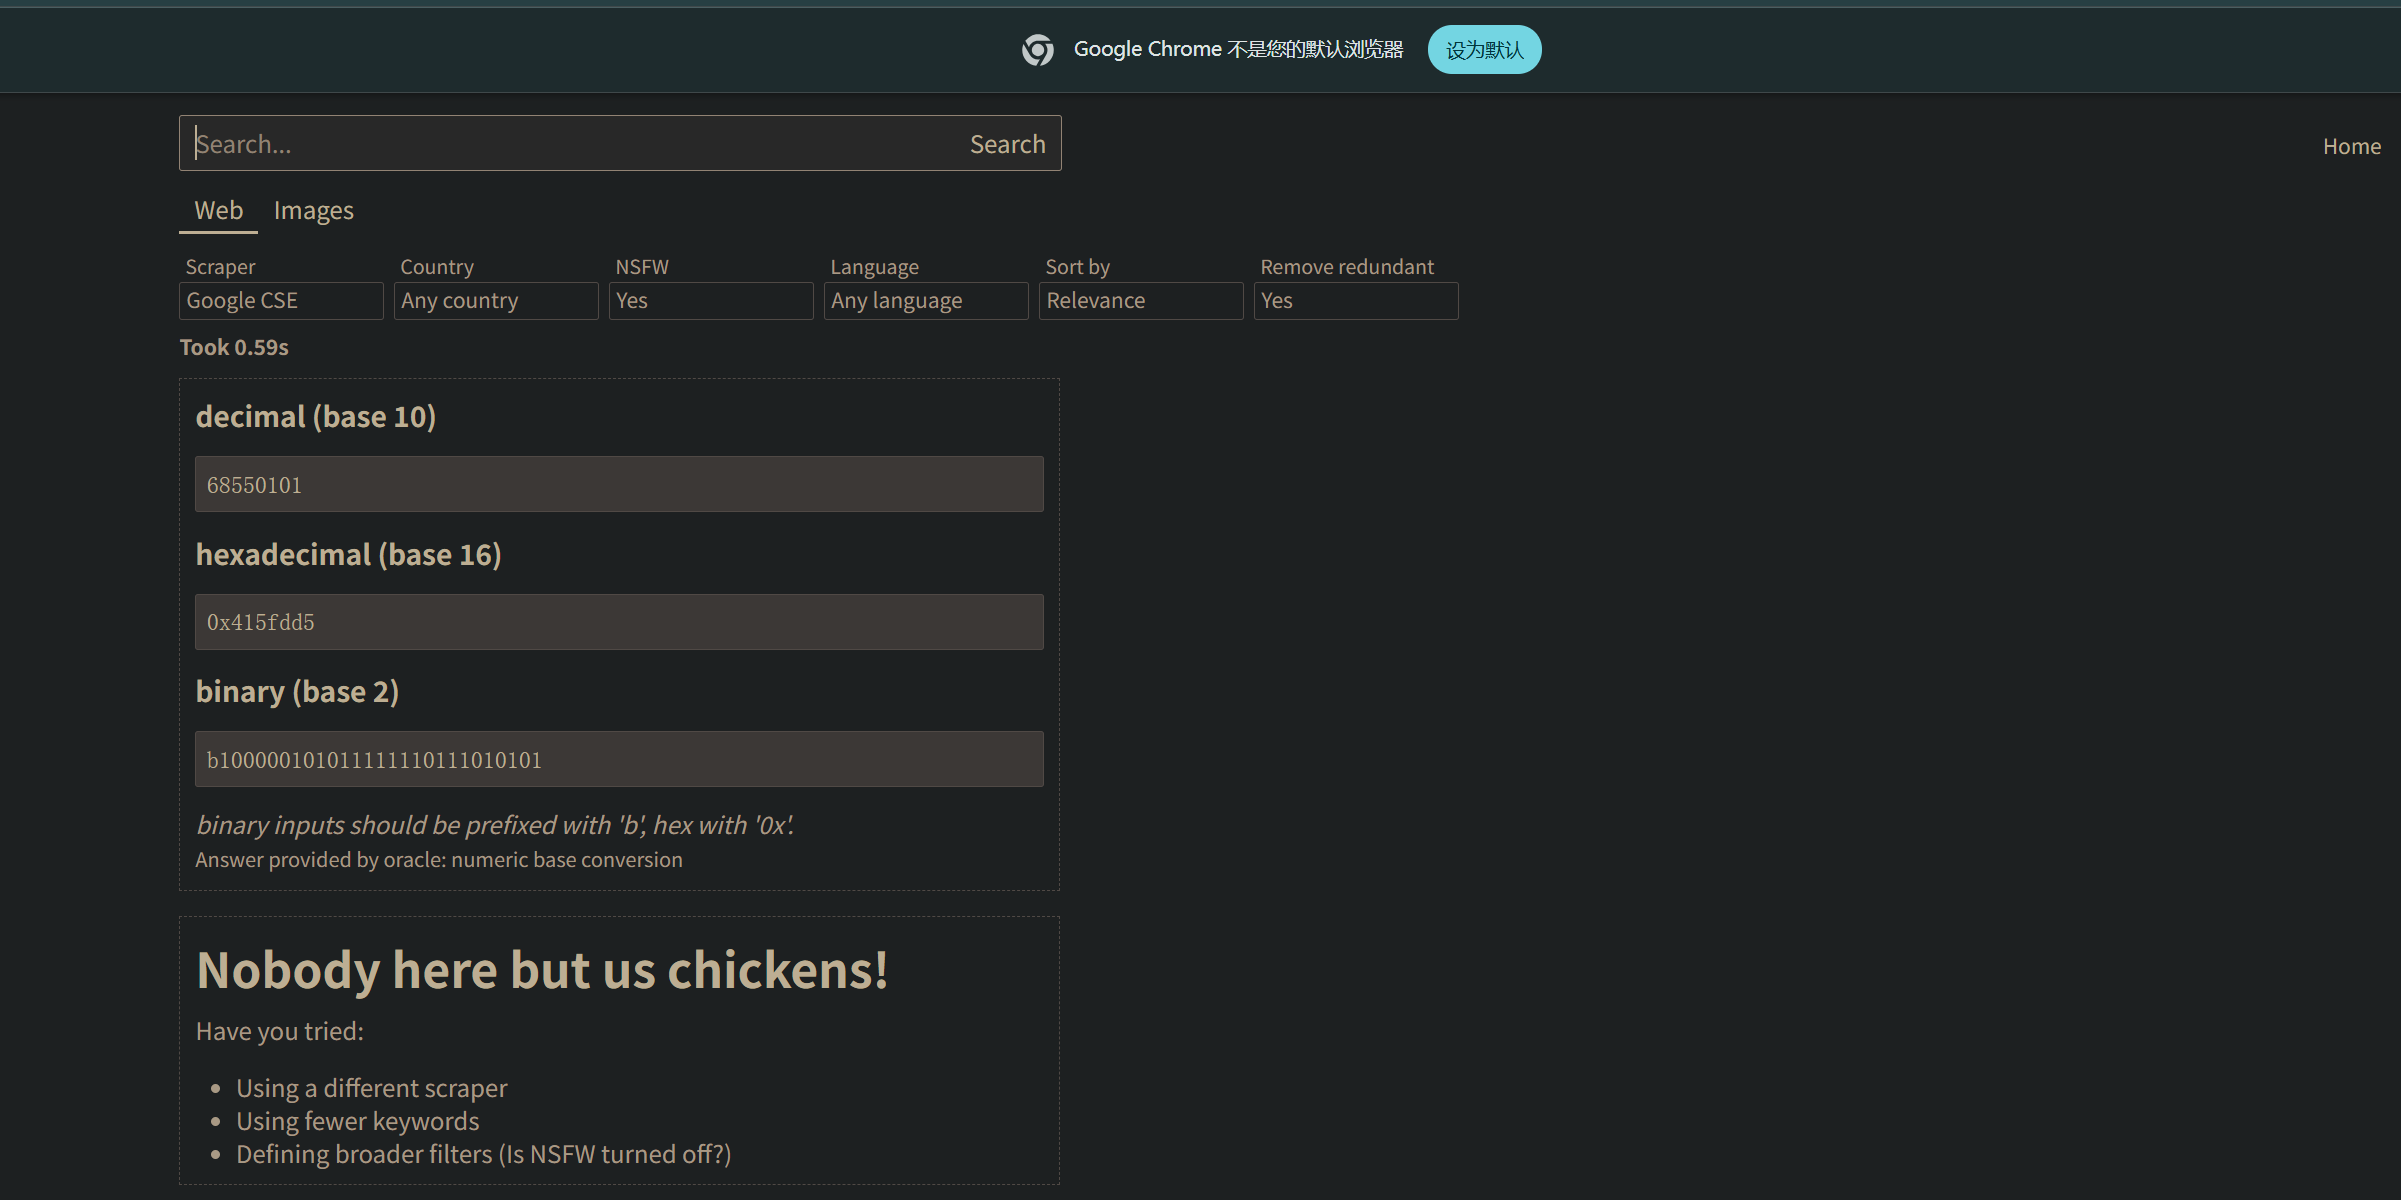Viewport: 2401px width, 1200px height.
Task: Select the Web tab
Action: tap(218, 211)
